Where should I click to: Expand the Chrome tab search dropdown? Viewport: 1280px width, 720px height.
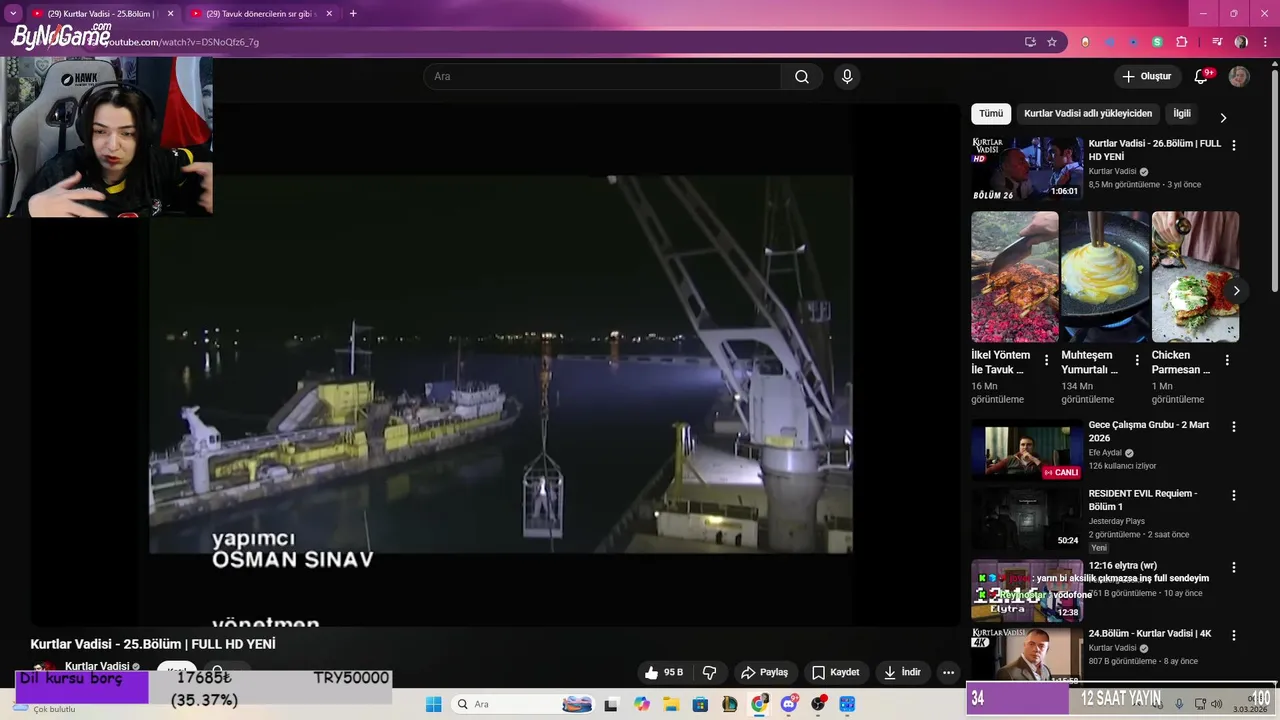click(x=12, y=14)
